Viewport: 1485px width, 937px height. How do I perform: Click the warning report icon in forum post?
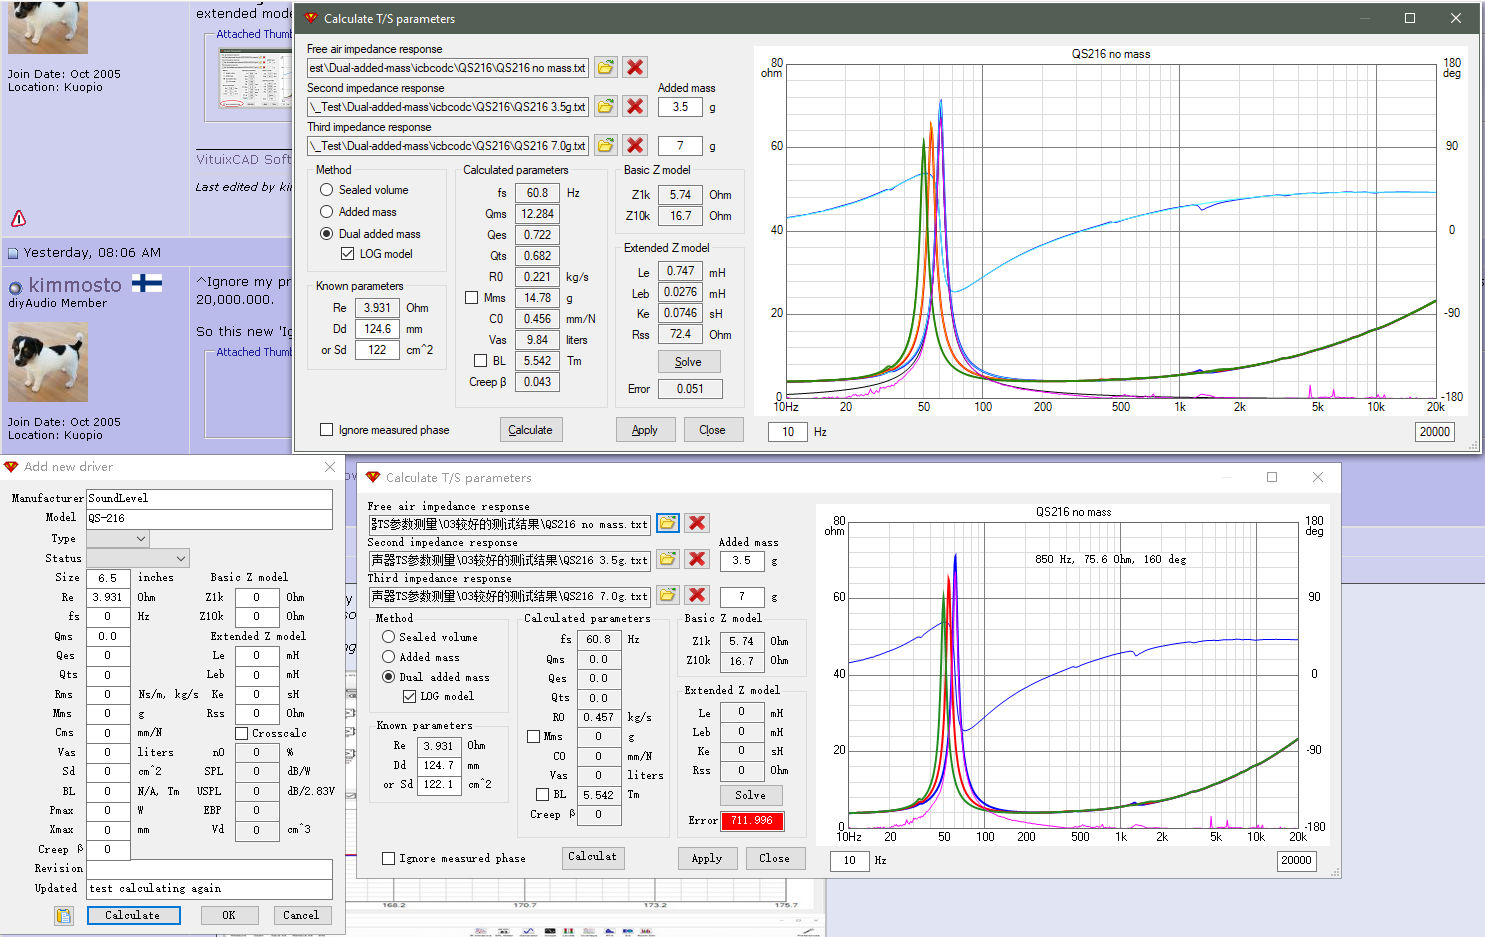(18, 218)
